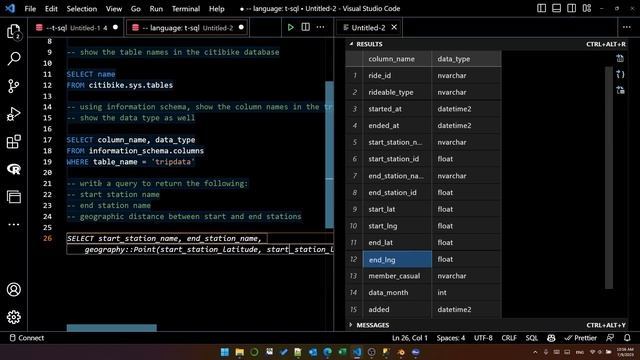
Task: Open the R extension view in activity bar
Action: click(x=14, y=169)
